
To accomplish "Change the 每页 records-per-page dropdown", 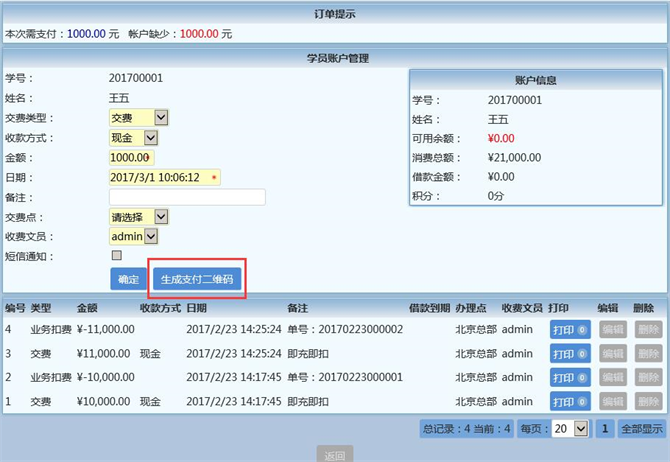I will [x=570, y=428].
